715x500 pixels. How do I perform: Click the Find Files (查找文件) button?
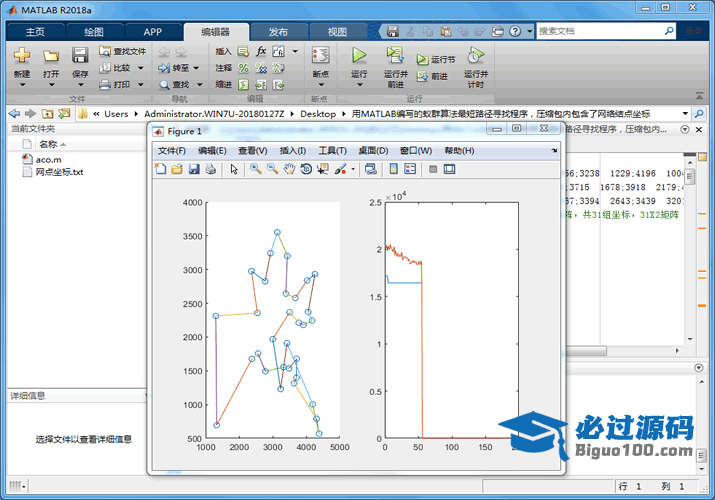(x=123, y=51)
